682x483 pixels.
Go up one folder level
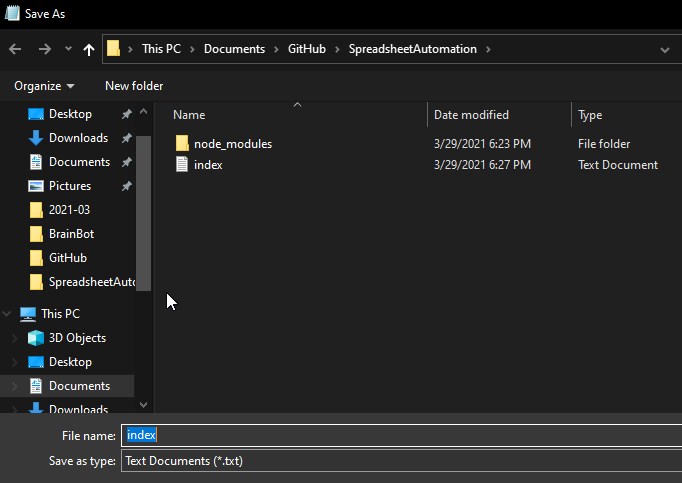(89, 50)
